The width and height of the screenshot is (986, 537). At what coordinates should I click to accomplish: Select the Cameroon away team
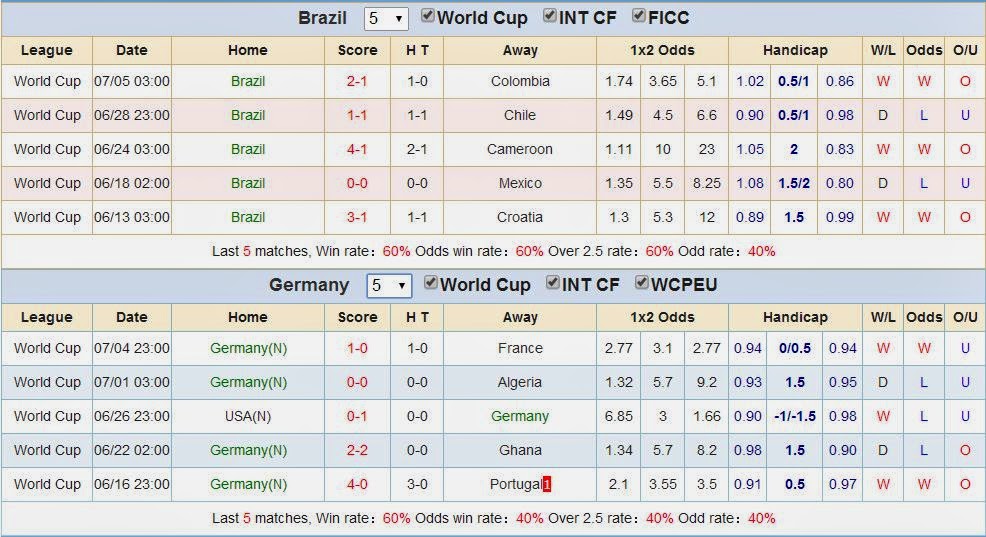[520, 149]
